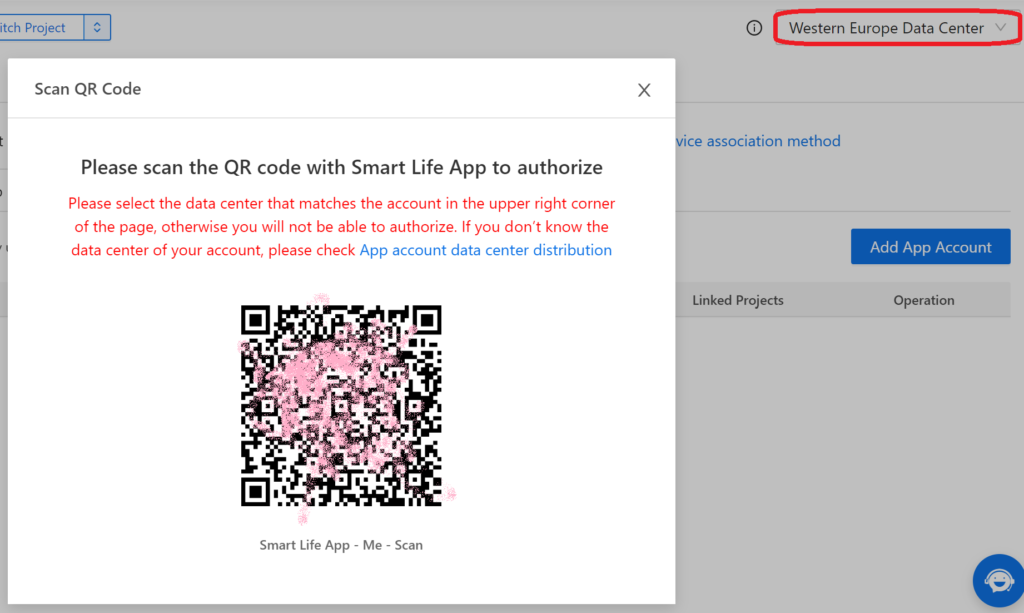Open the Western Europe Data Center dropdown
The image size is (1024, 613).
click(x=886, y=28)
